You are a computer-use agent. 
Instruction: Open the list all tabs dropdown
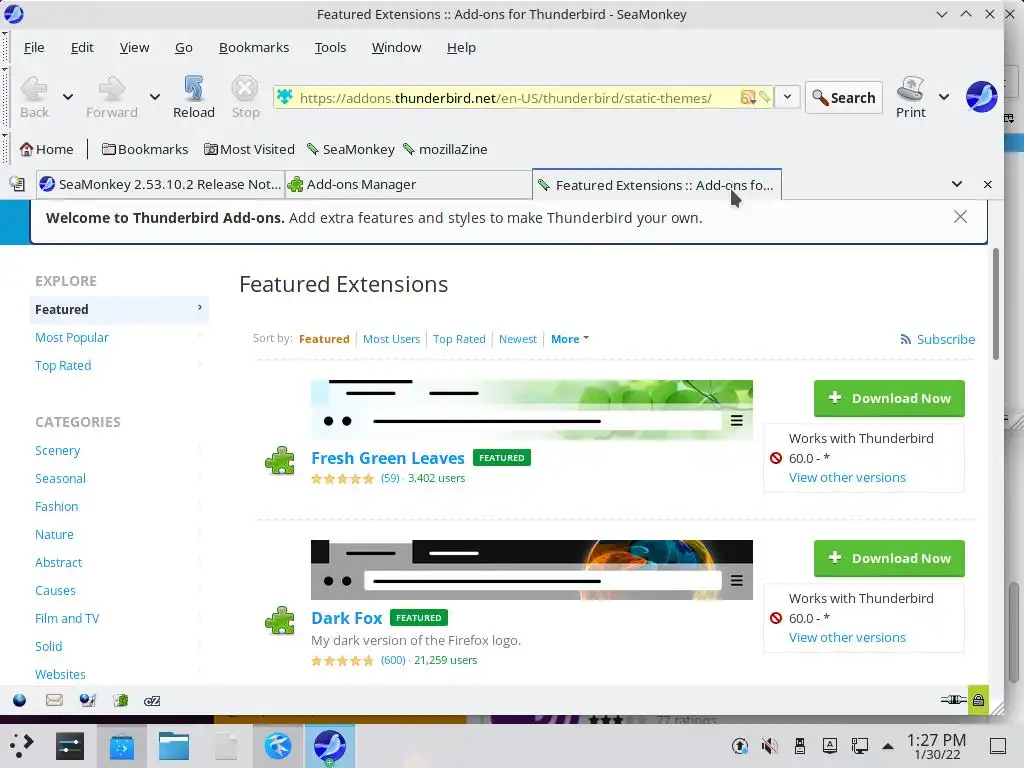click(957, 184)
